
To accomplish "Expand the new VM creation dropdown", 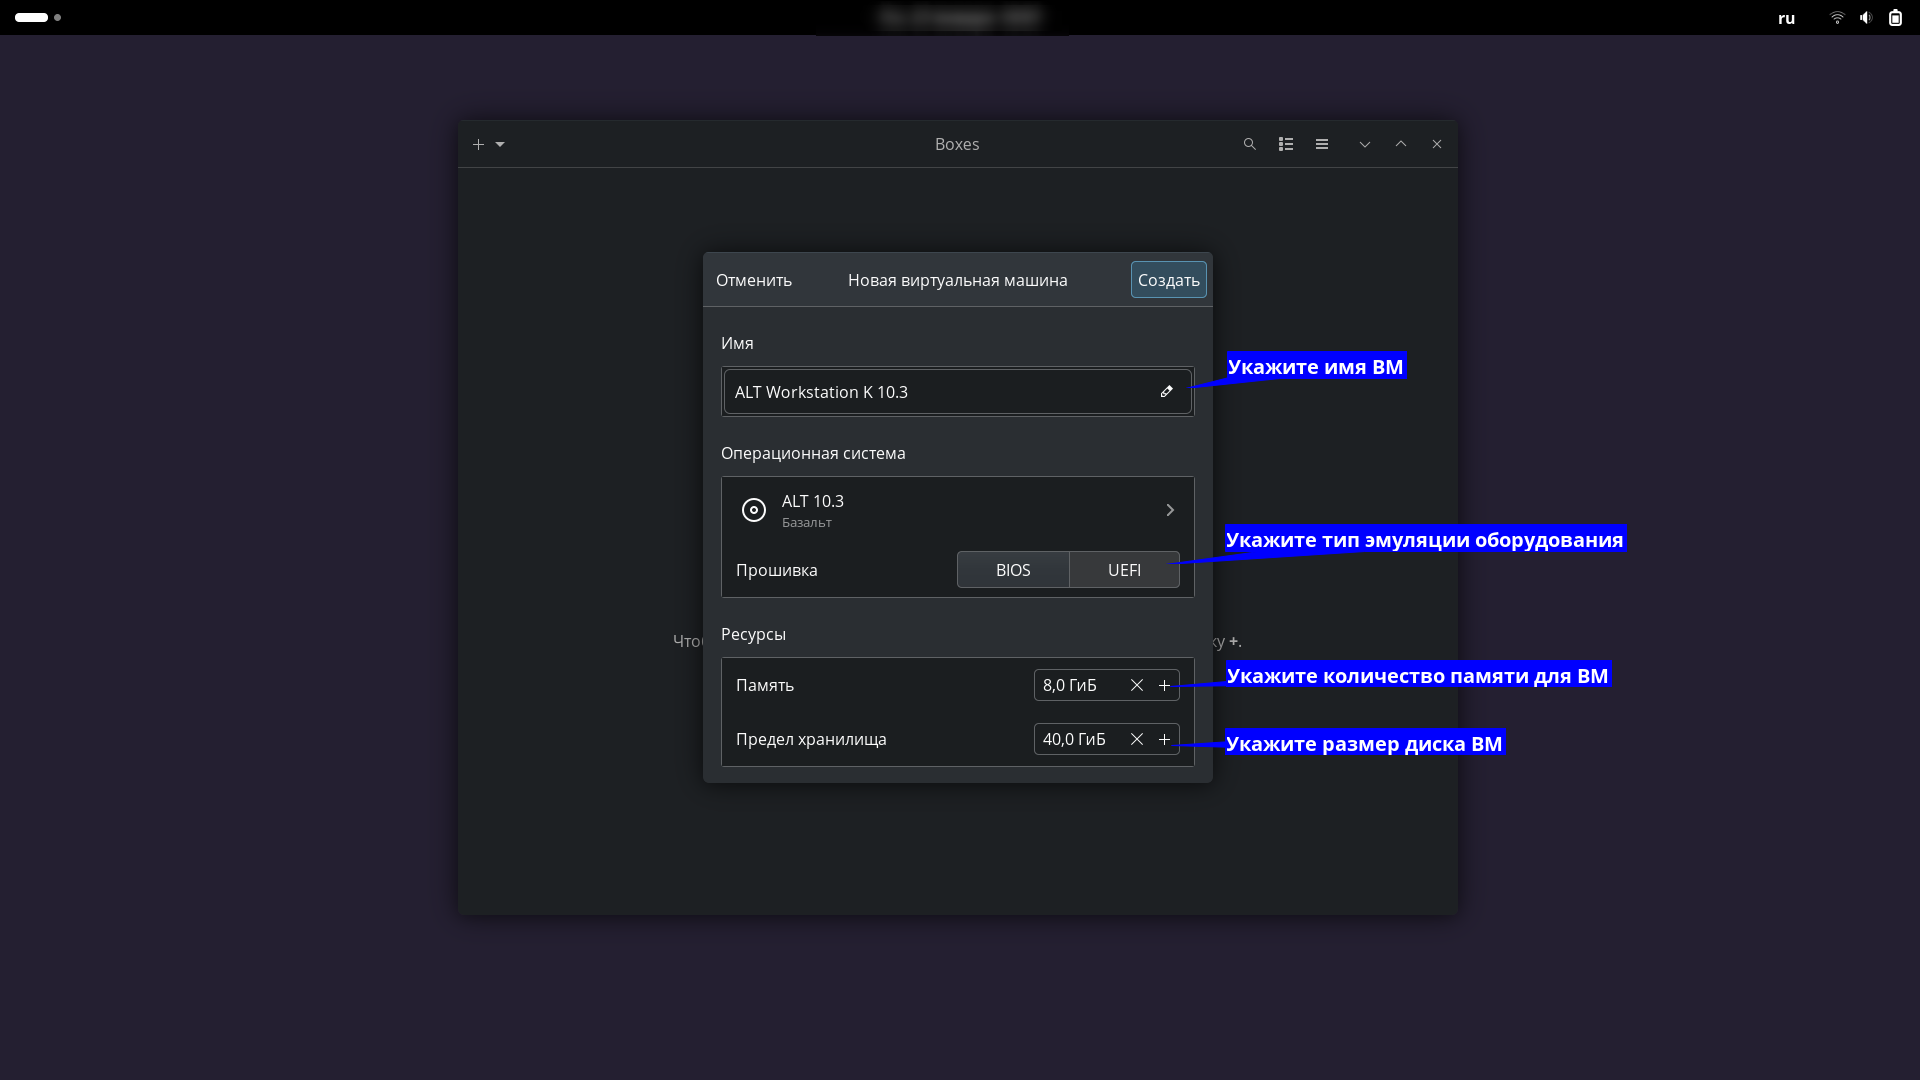I will tap(500, 144).
